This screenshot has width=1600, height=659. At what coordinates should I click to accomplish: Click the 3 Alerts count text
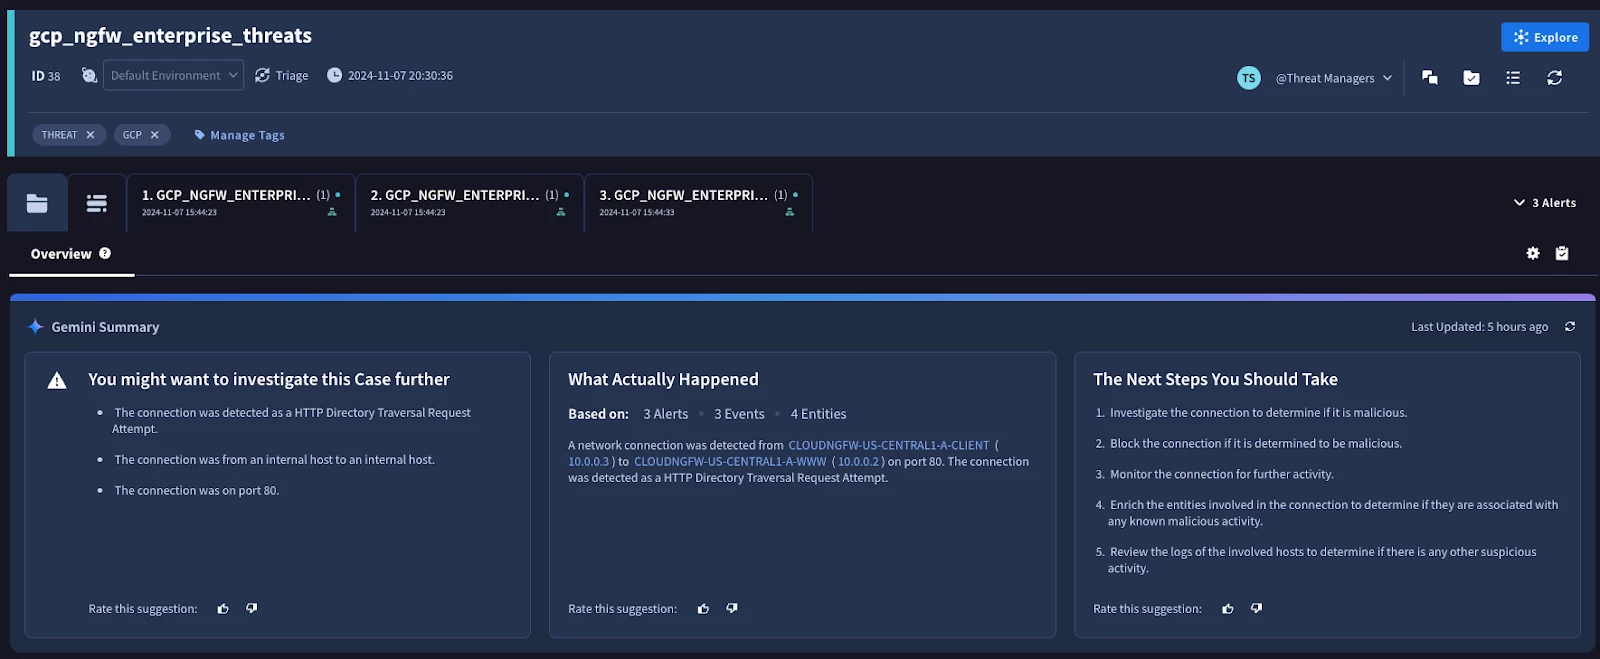(666, 414)
